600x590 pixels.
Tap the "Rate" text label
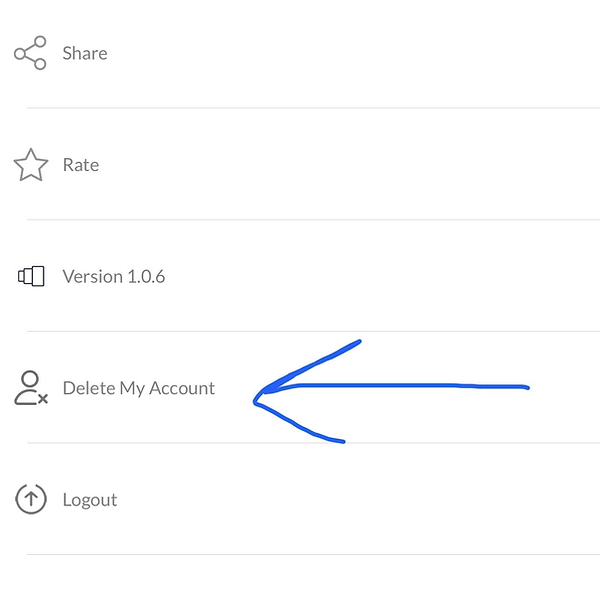point(81,165)
